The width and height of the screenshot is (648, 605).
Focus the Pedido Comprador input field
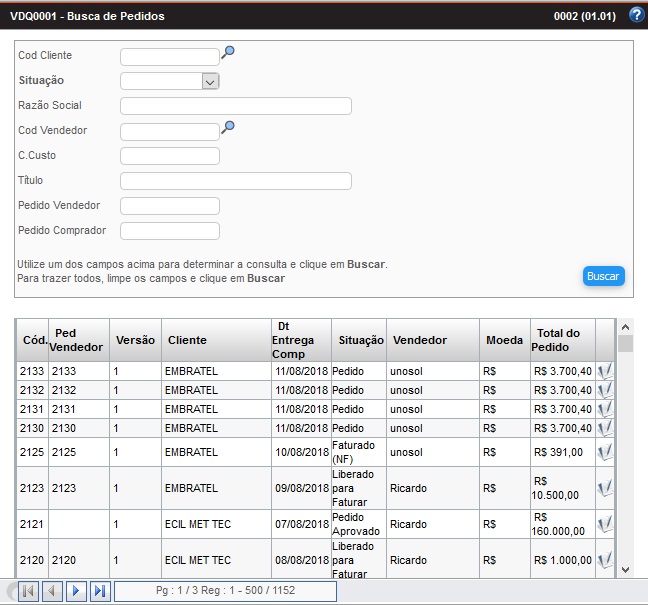click(170, 231)
